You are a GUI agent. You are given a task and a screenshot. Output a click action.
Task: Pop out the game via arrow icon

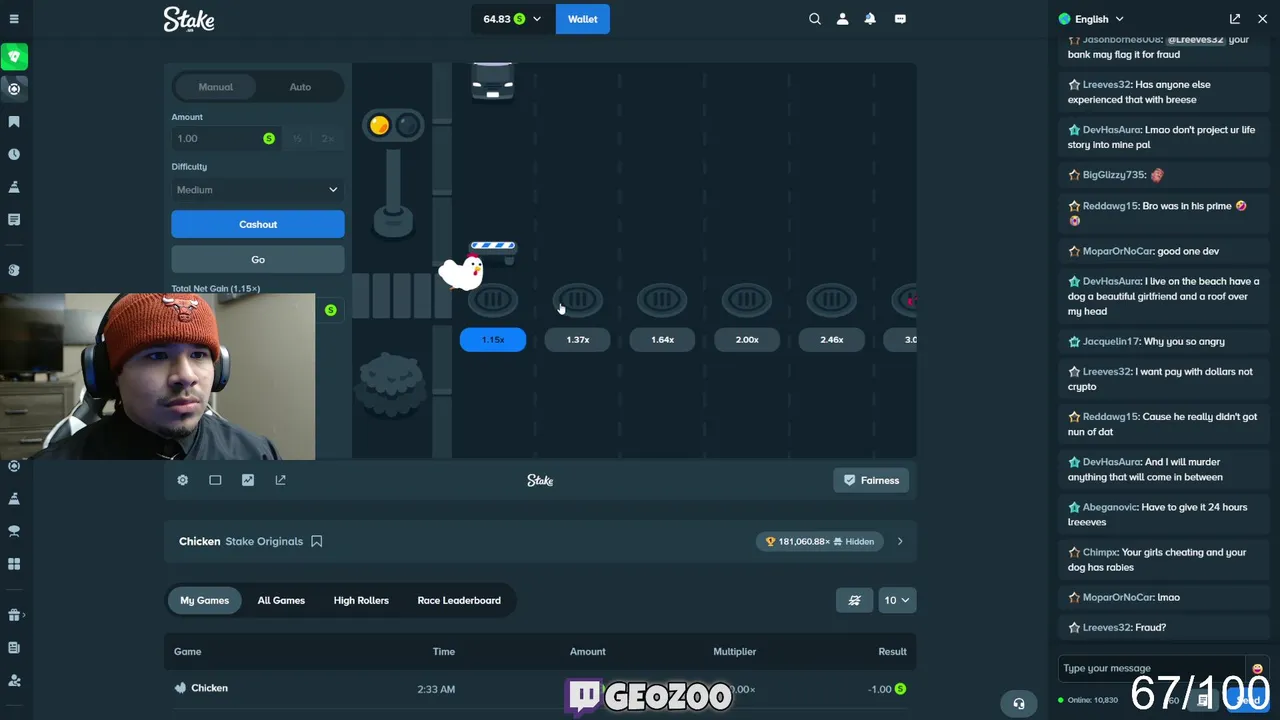[281, 480]
